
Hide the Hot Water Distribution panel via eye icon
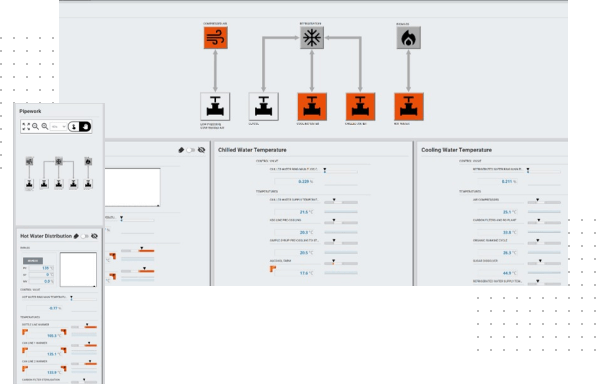pos(94,236)
